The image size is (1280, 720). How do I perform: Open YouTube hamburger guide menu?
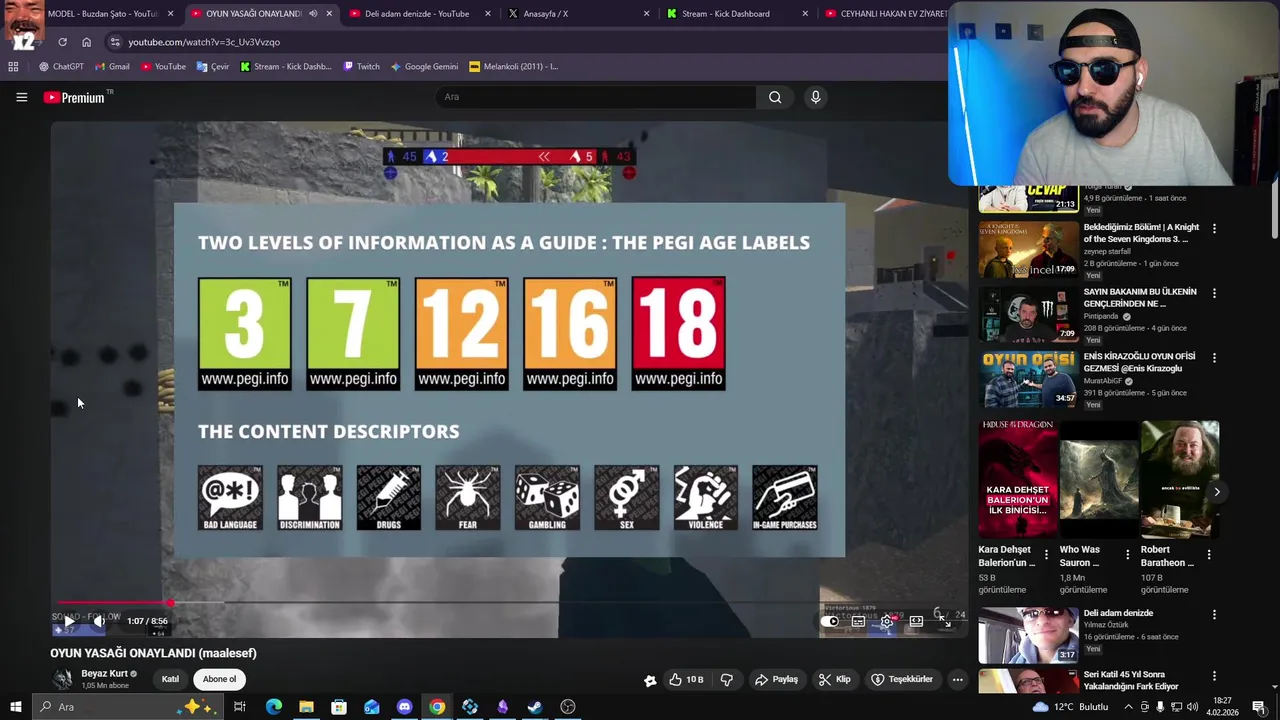tap(21, 97)
